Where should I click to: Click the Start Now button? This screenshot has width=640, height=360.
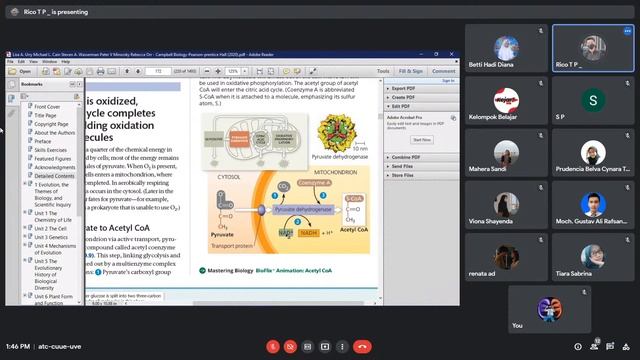tap(422, 140)
